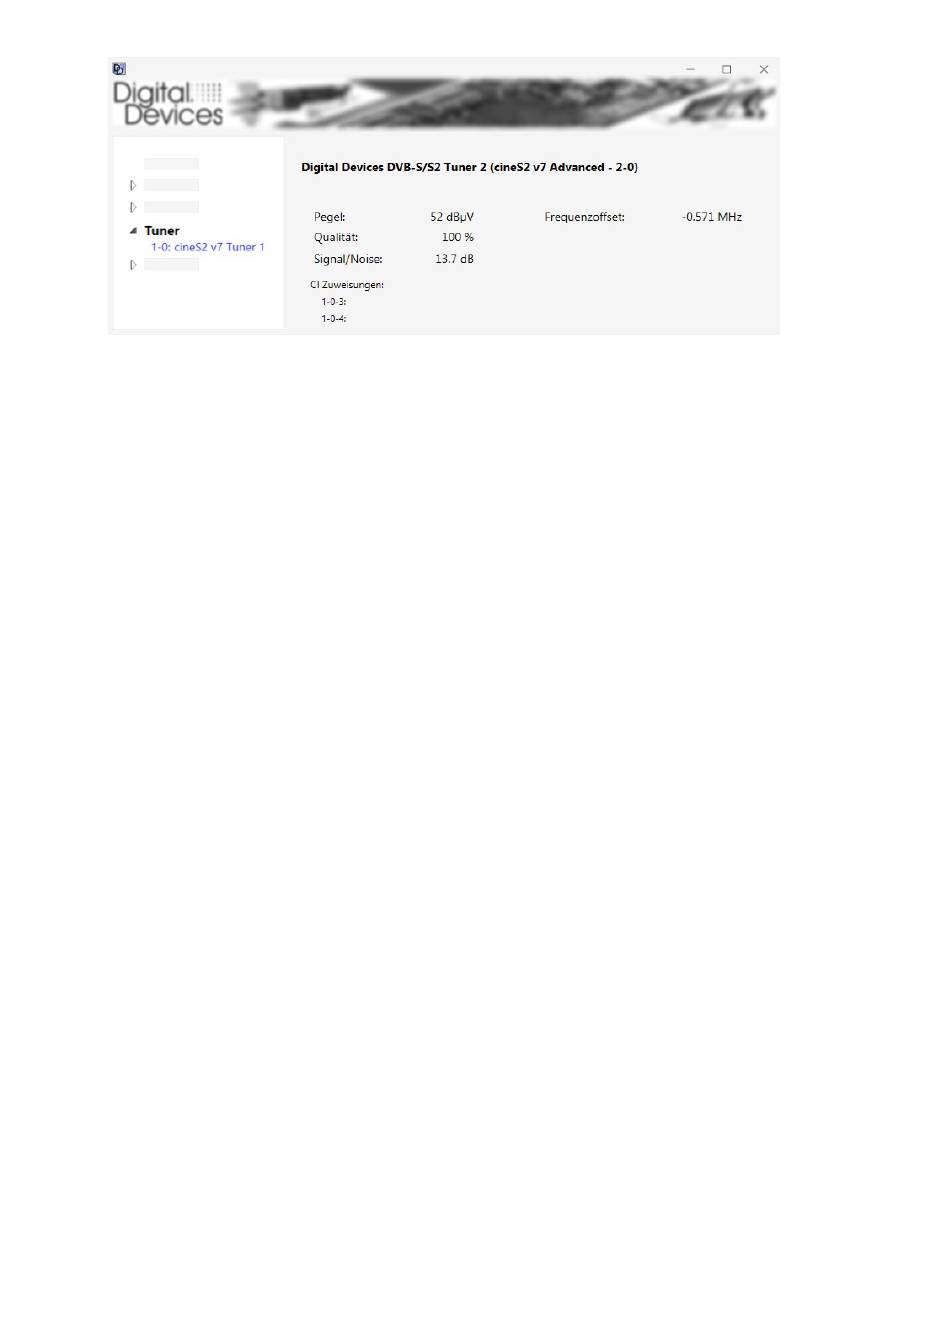
Task: Click the '13.7 dB' value
Action: (454, 259)
